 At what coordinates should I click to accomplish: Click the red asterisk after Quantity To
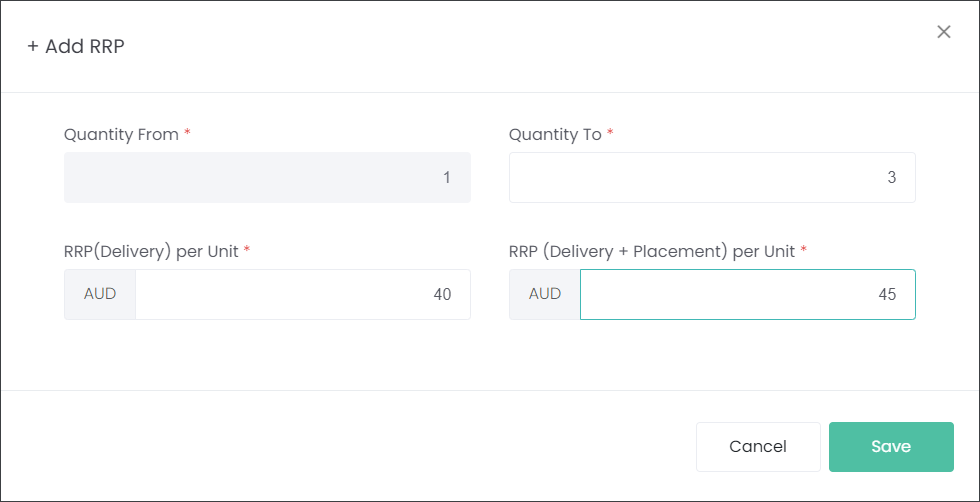pos(611,133)
